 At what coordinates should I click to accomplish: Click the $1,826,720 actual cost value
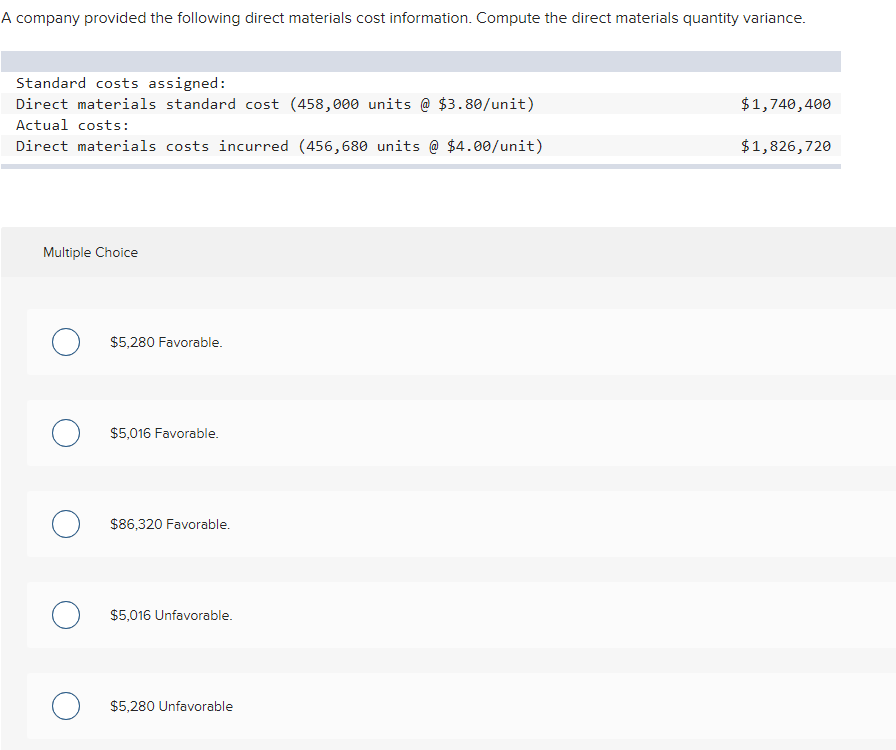point(786,146)
